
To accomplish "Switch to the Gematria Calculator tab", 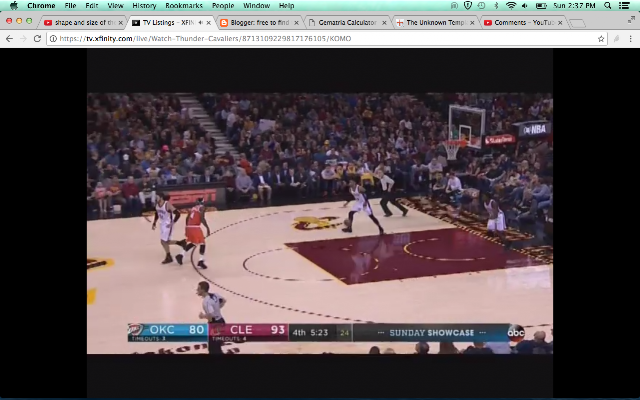I will pyautogui.click(x=347, y=22).
